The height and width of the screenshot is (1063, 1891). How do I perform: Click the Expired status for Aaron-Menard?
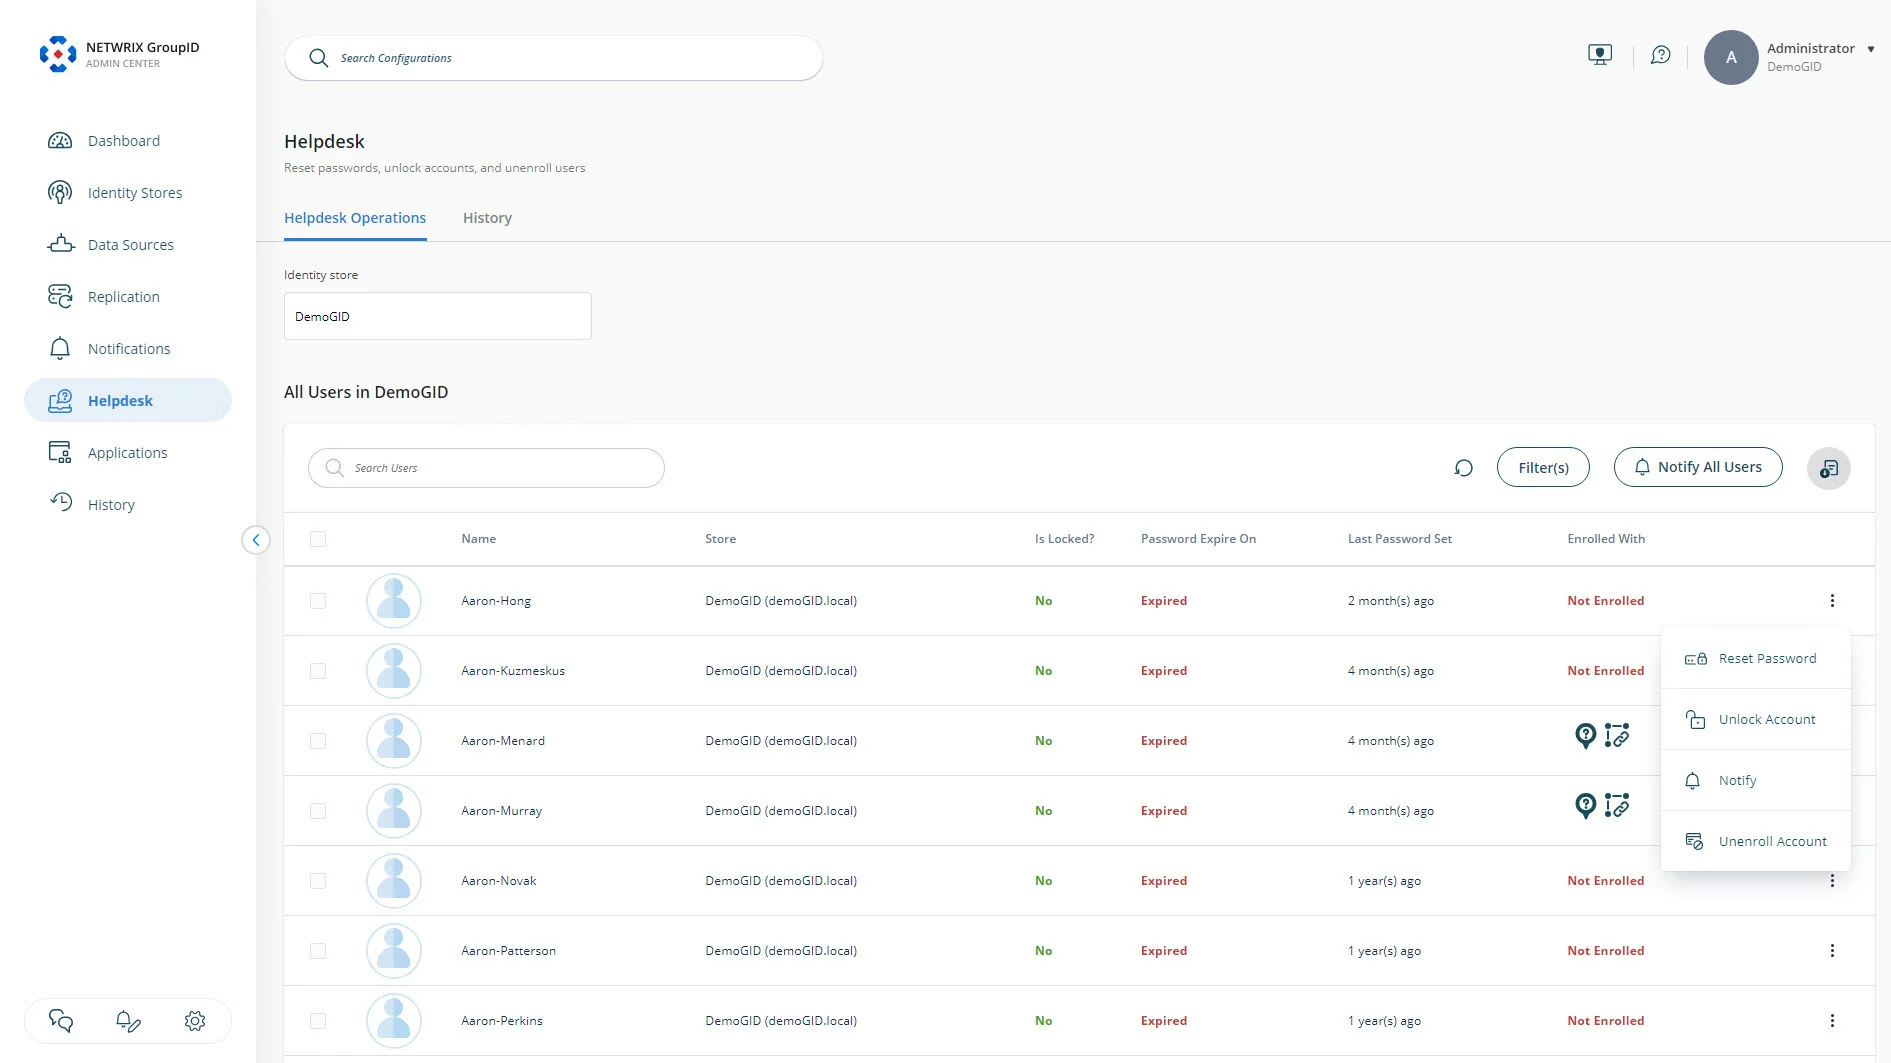point(1164,741)
